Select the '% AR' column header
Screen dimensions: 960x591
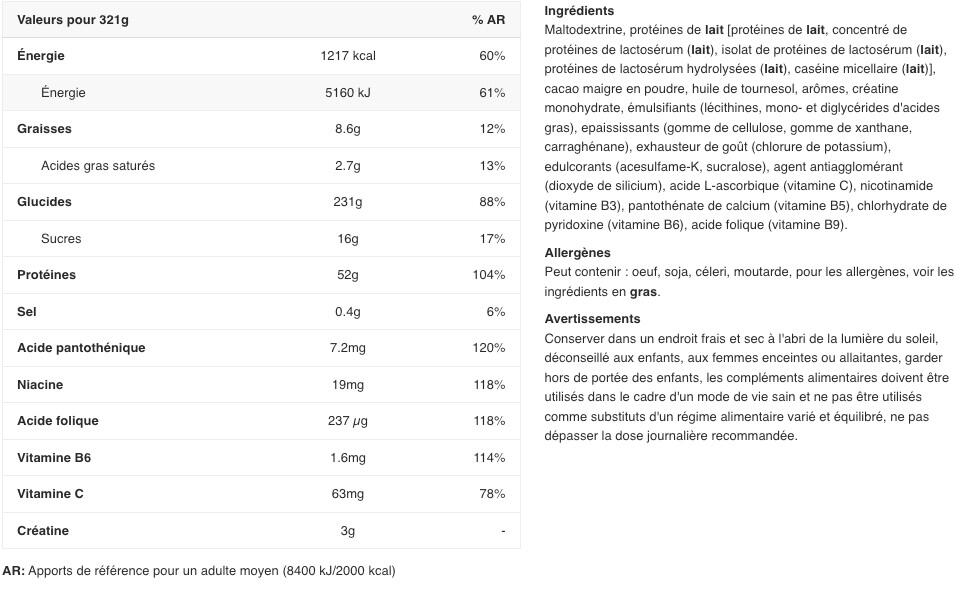pos(488,20)
